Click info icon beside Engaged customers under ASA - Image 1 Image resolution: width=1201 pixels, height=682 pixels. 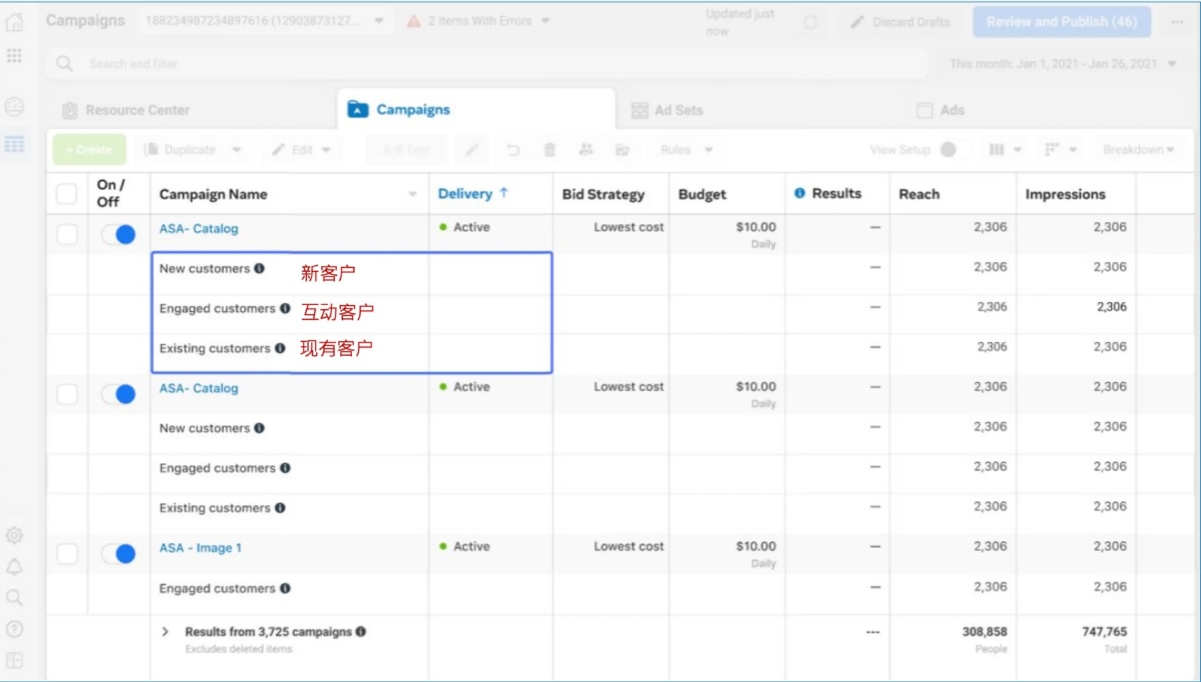coord(285,588)
